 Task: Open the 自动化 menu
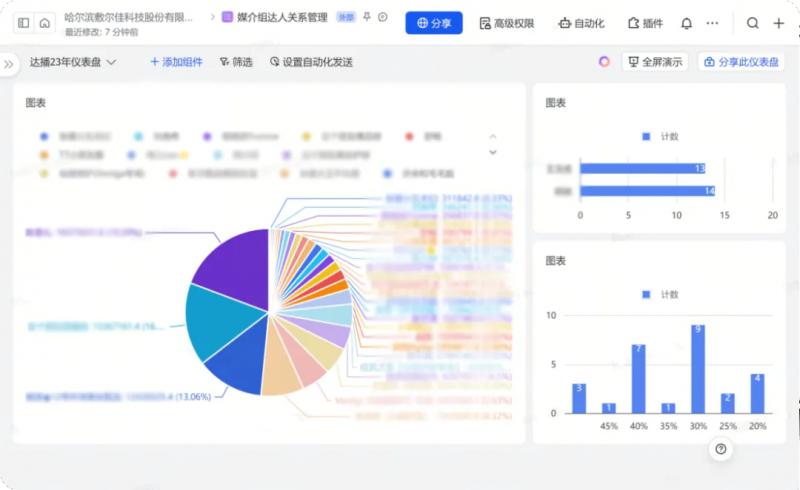581,23
